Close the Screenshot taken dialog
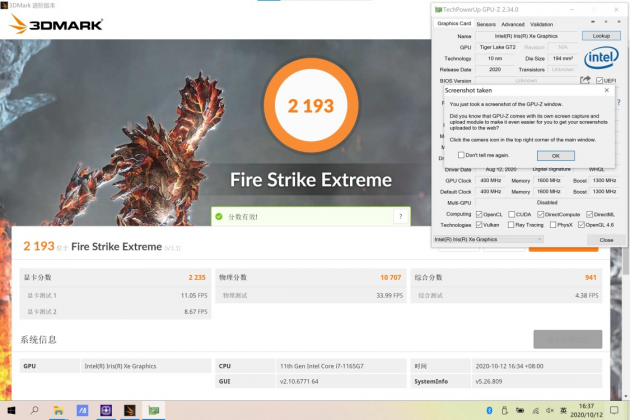This screenshot has height=420, width=630. [x=607, y=90]
